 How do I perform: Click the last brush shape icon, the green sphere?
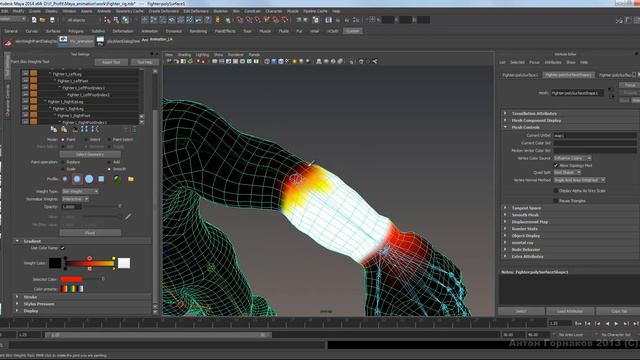pyautogui.click(x=117, y=179)
